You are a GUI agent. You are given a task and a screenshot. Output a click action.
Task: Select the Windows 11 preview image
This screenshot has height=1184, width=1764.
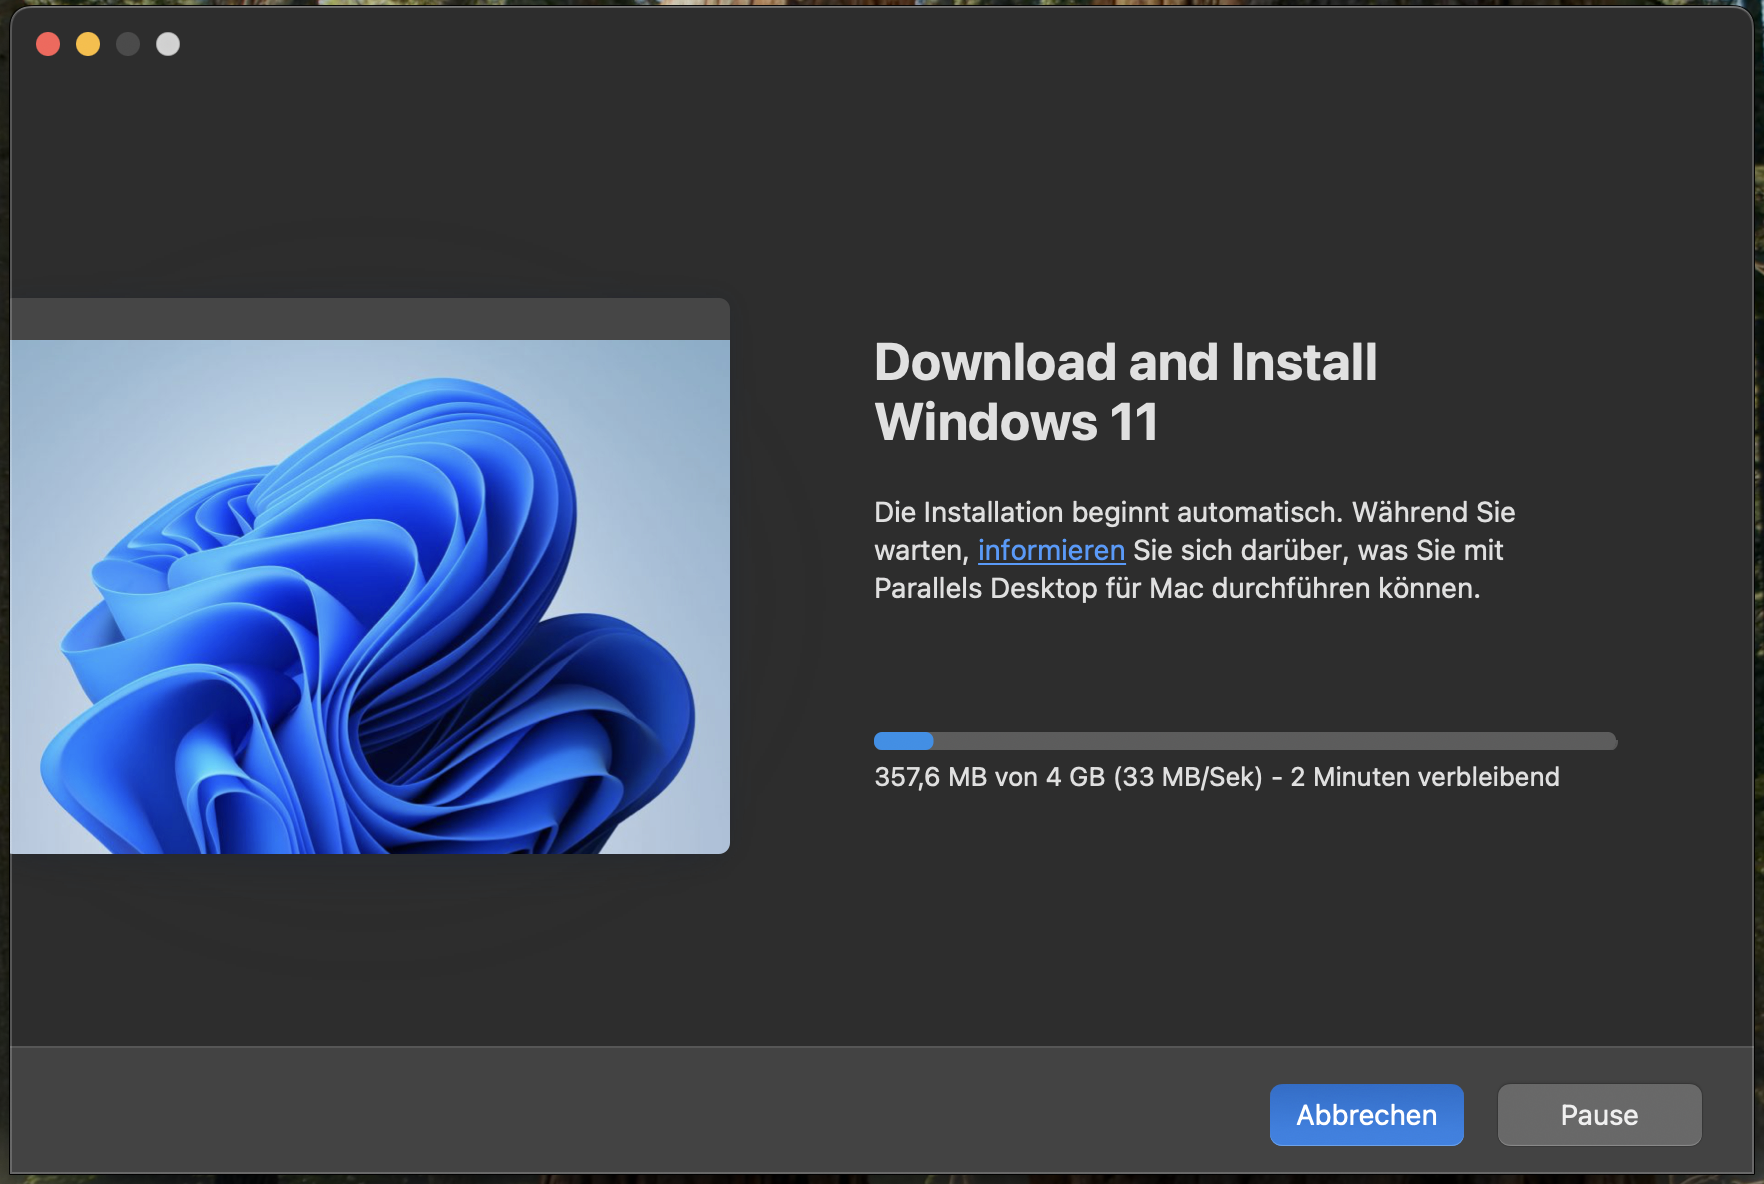pyautogui.click(x=370, y=596)
